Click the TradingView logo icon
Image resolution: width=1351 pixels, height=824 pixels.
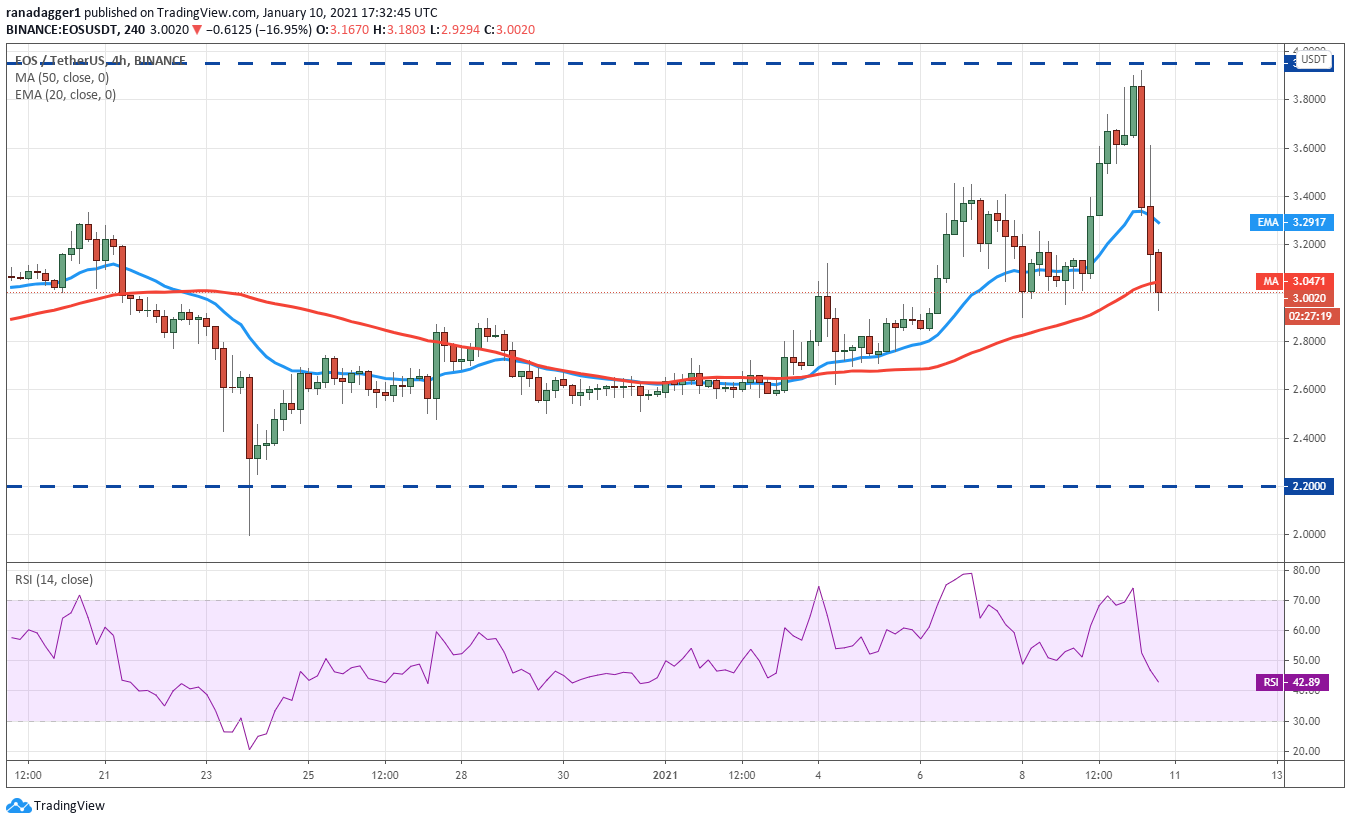click(18, 806)
